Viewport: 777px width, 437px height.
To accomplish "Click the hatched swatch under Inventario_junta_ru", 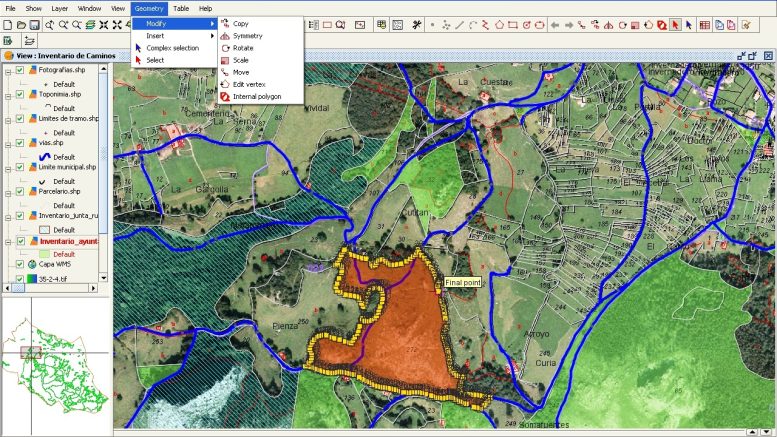I will (x=45, y=230).
